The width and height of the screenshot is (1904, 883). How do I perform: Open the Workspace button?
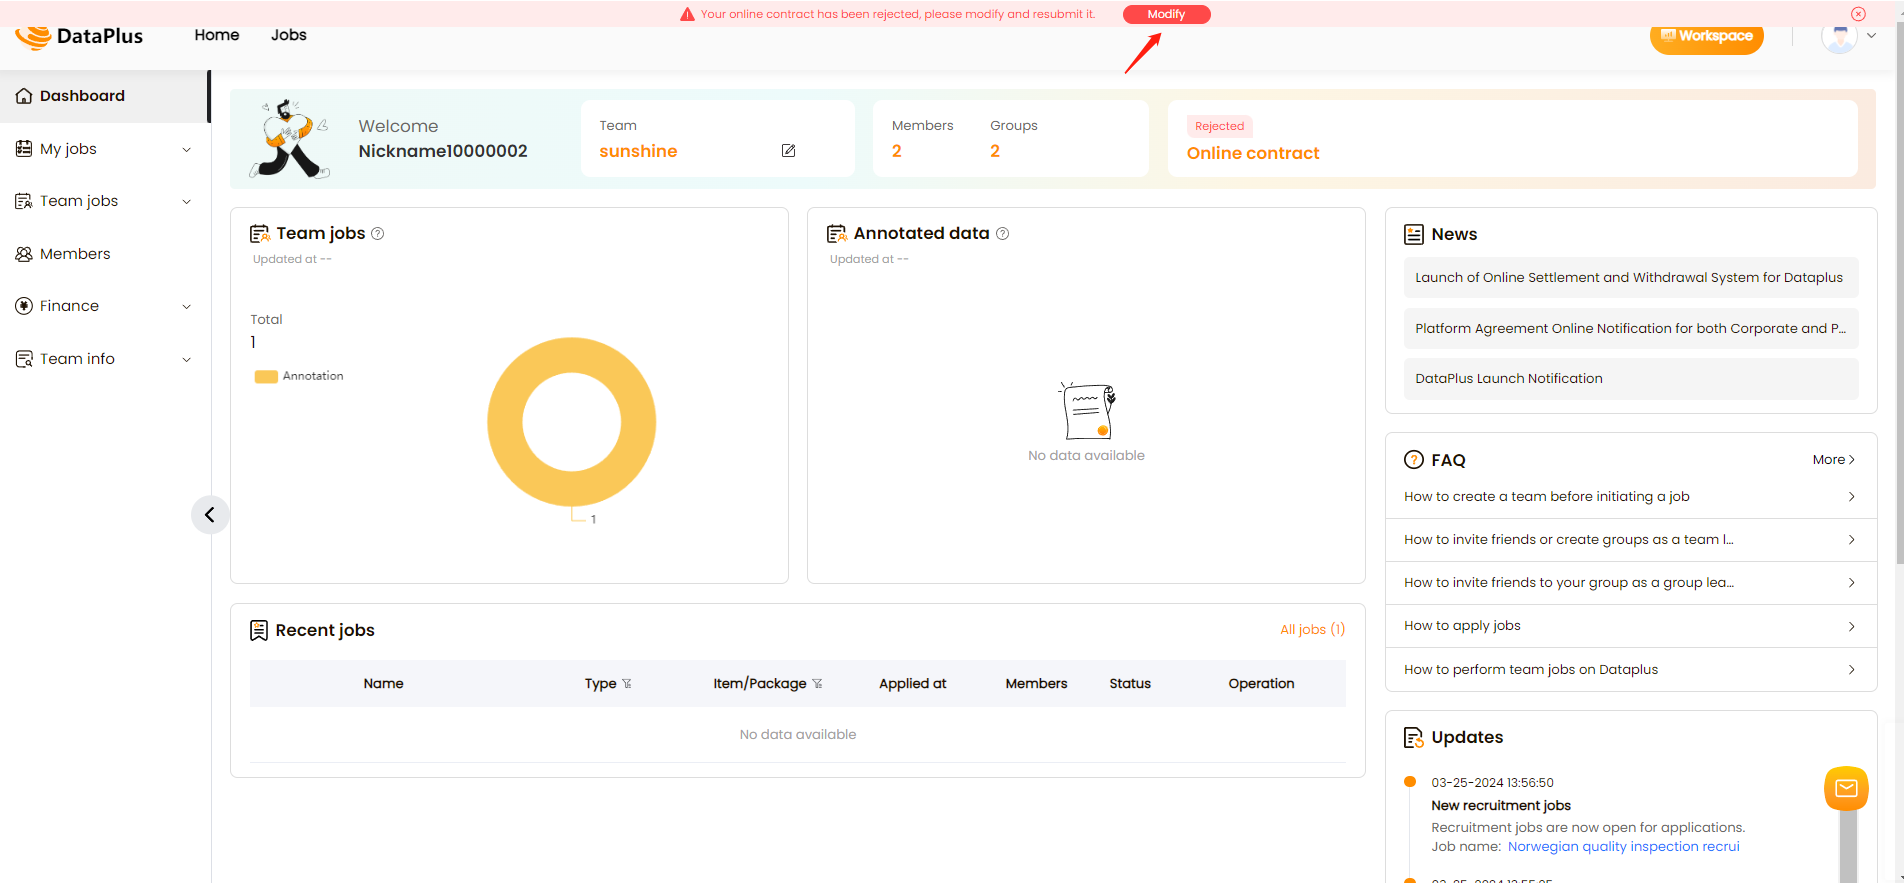pos(1706,36)
